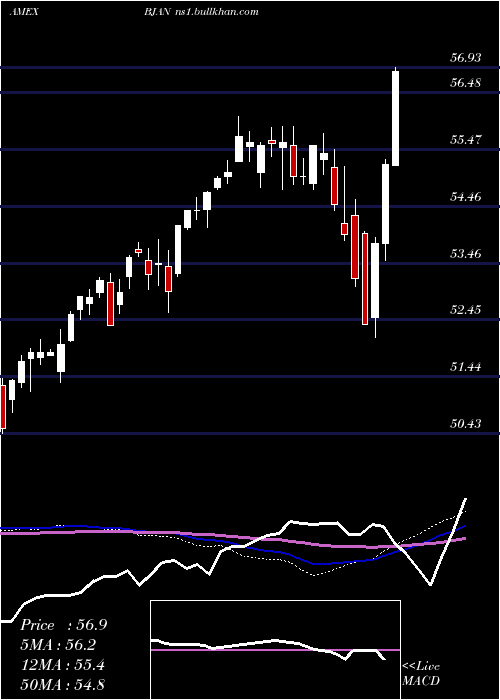Click the 56.93 price level label
This screenshot has height=700, width=500.
[466, 58]
